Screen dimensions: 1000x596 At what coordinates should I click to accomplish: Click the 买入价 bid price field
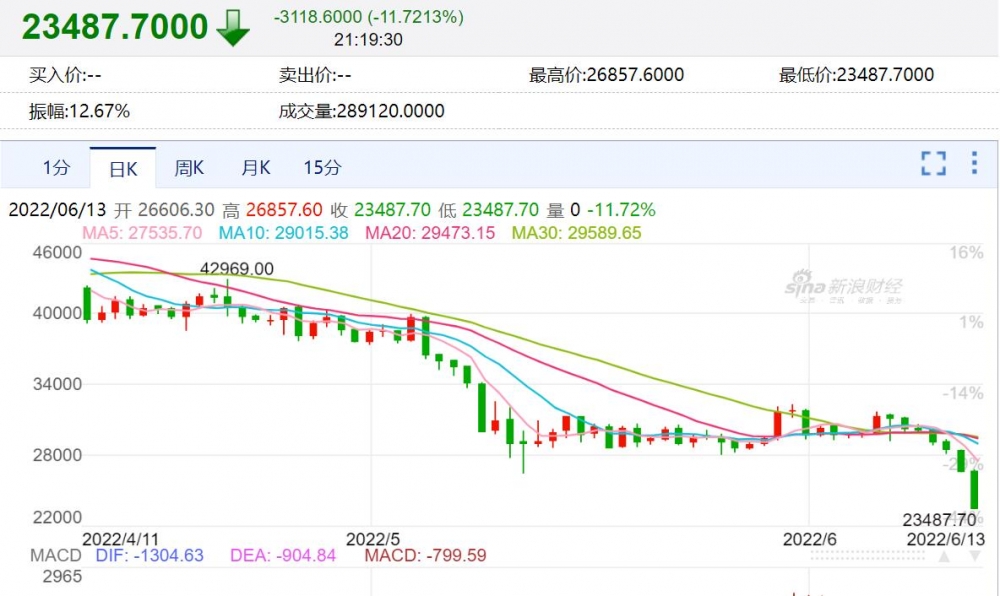65,75
